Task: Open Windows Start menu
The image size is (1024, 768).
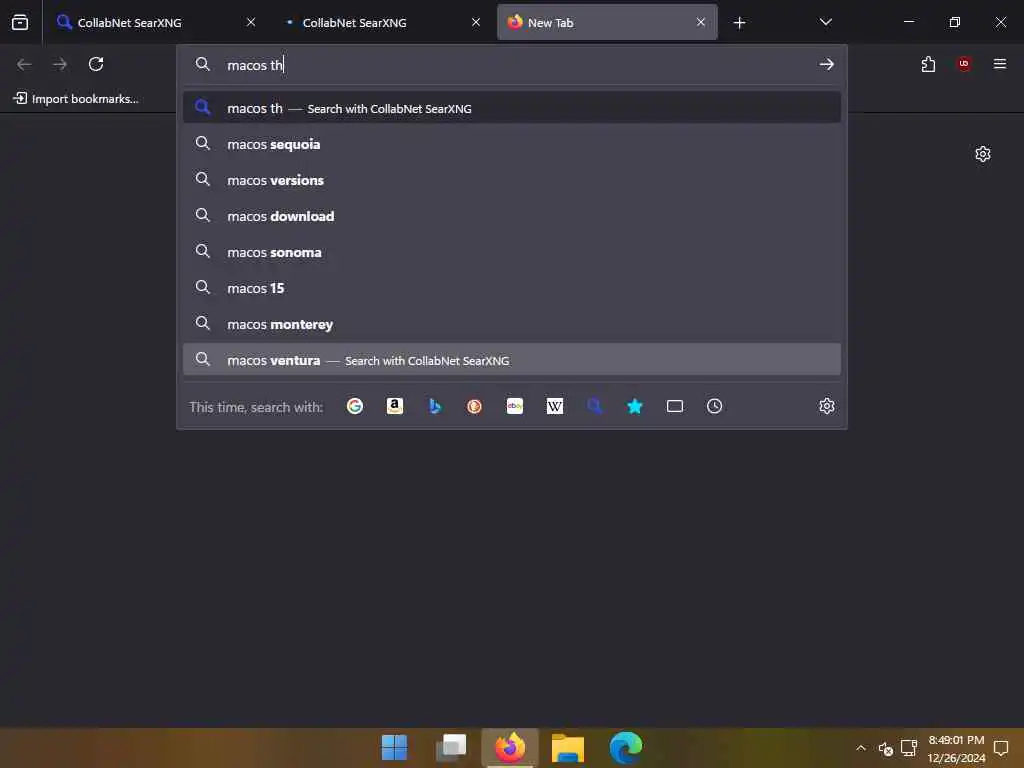Action: point(394,748)
